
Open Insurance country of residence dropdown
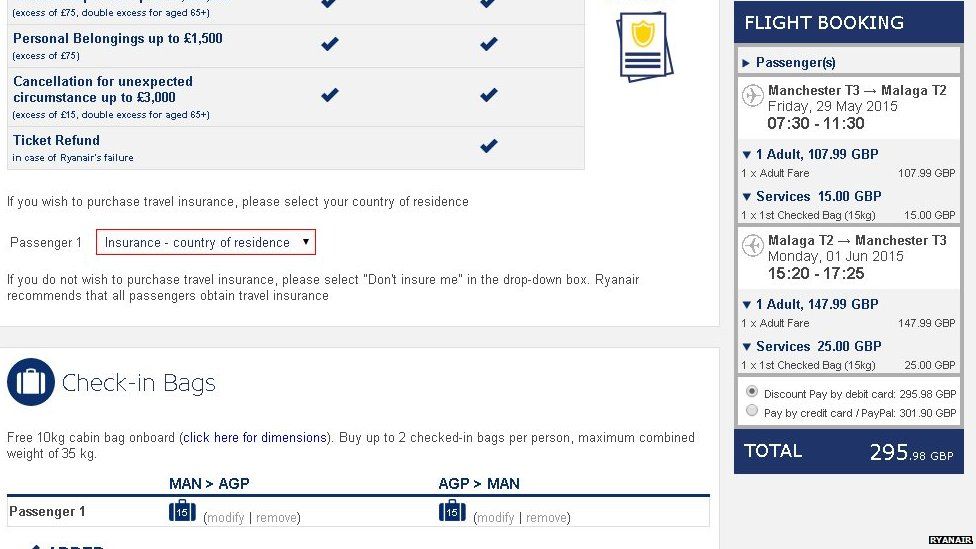[206, 242]
